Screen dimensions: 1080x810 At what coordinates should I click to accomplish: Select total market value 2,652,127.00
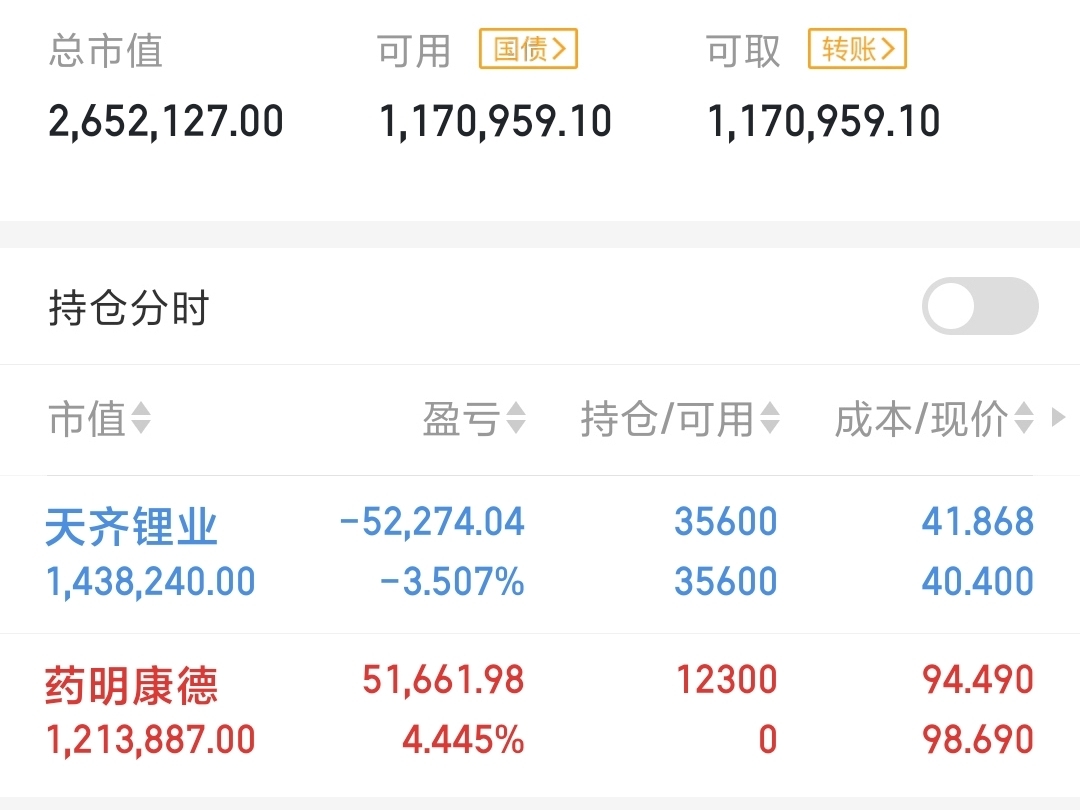point(166,122)
